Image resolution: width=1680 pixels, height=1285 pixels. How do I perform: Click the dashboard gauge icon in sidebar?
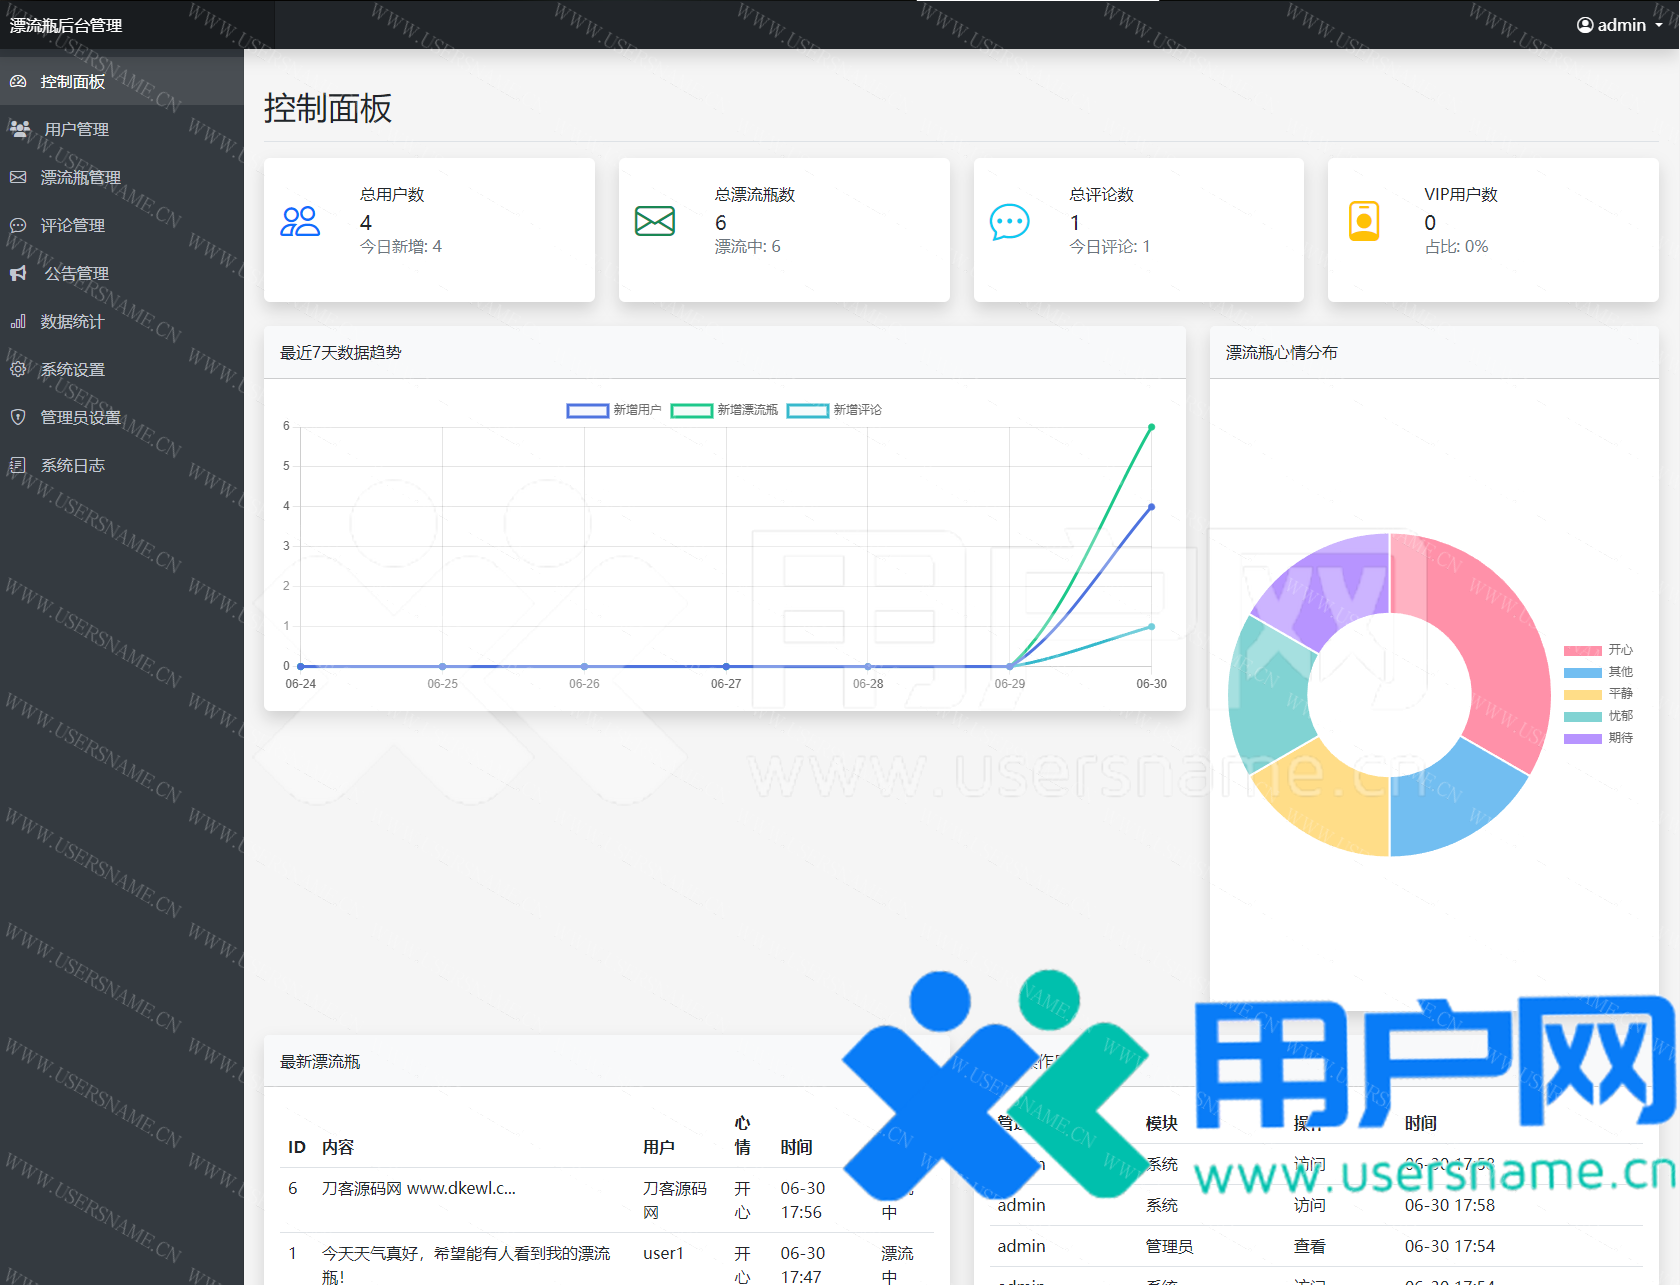[18, 81]
